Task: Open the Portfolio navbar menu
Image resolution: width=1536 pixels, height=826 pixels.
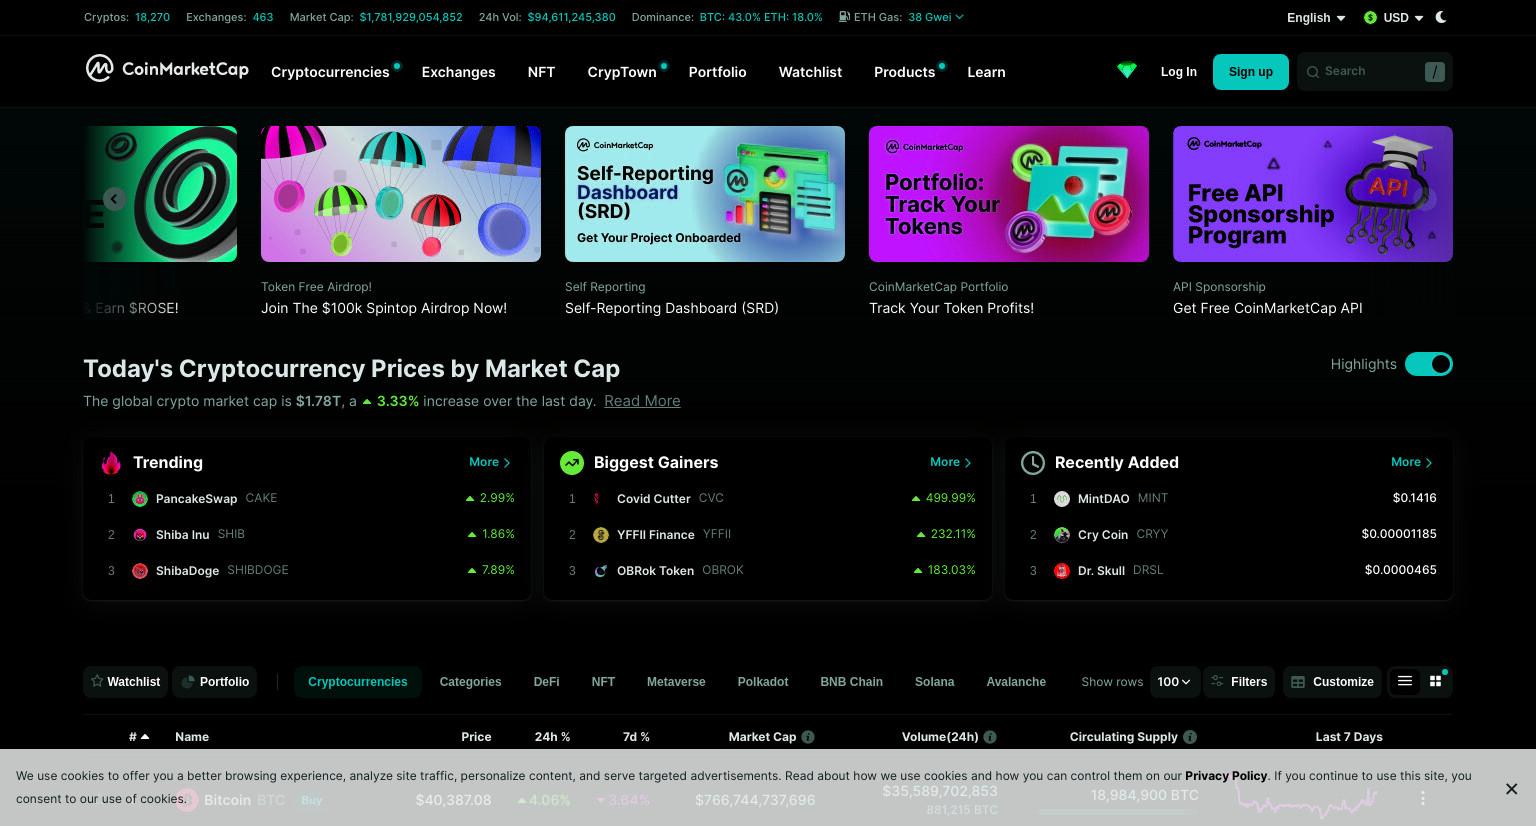Action: (717, 72)
